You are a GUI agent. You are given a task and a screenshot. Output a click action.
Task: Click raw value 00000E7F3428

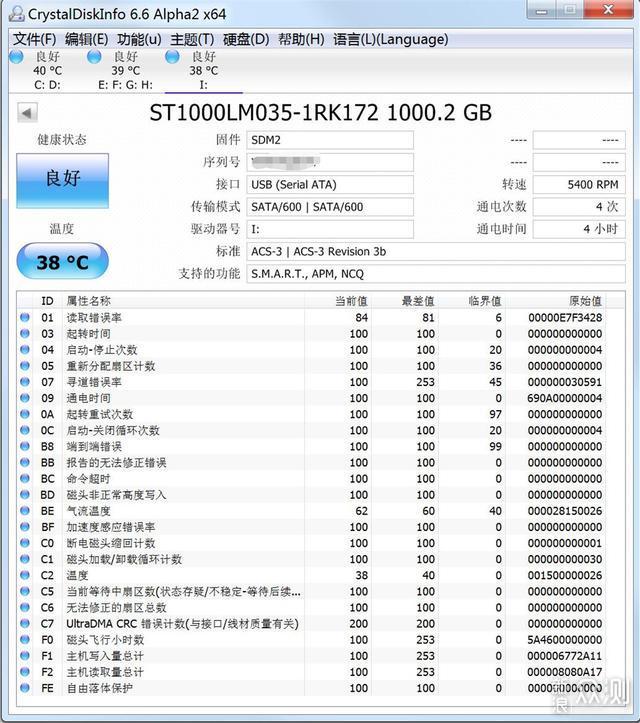(565, 317)
